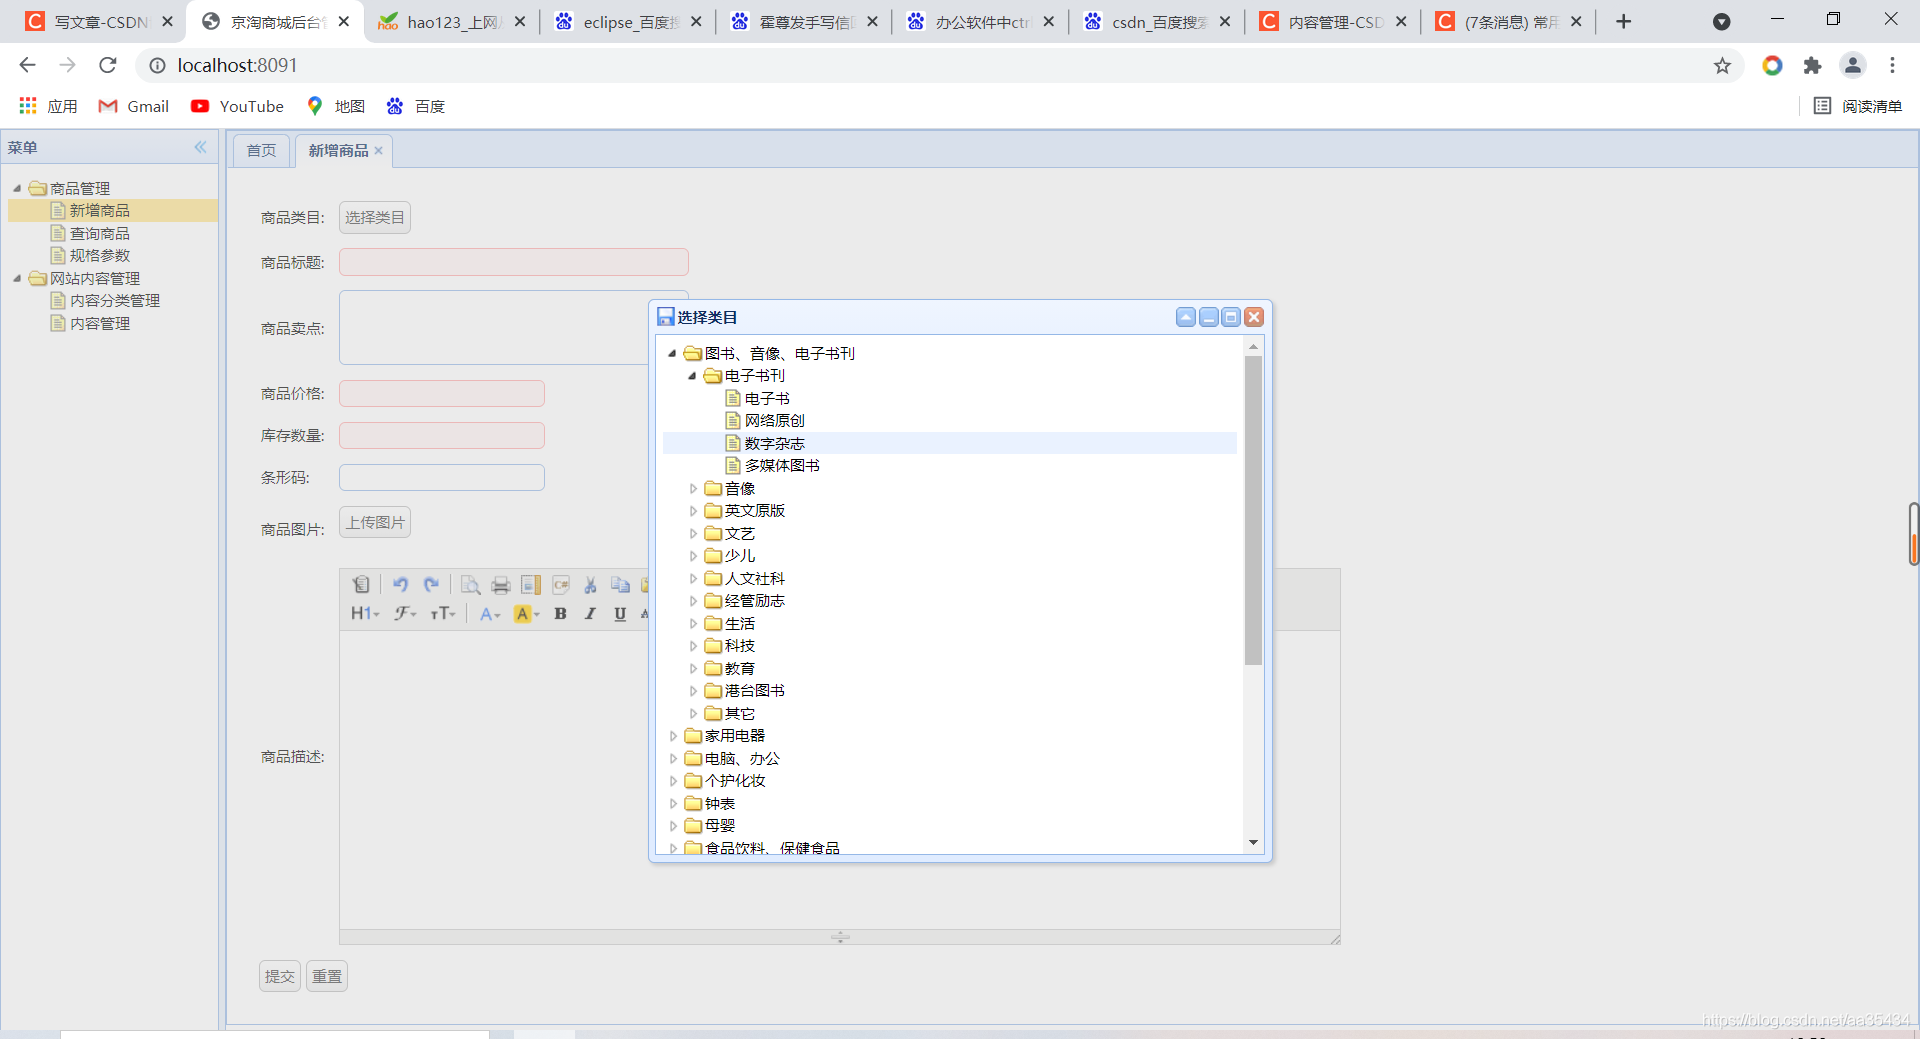The image size is (1920, 1039).
Task: Open Chrome profile avatar menu
Action: [x=1853, y=65]
